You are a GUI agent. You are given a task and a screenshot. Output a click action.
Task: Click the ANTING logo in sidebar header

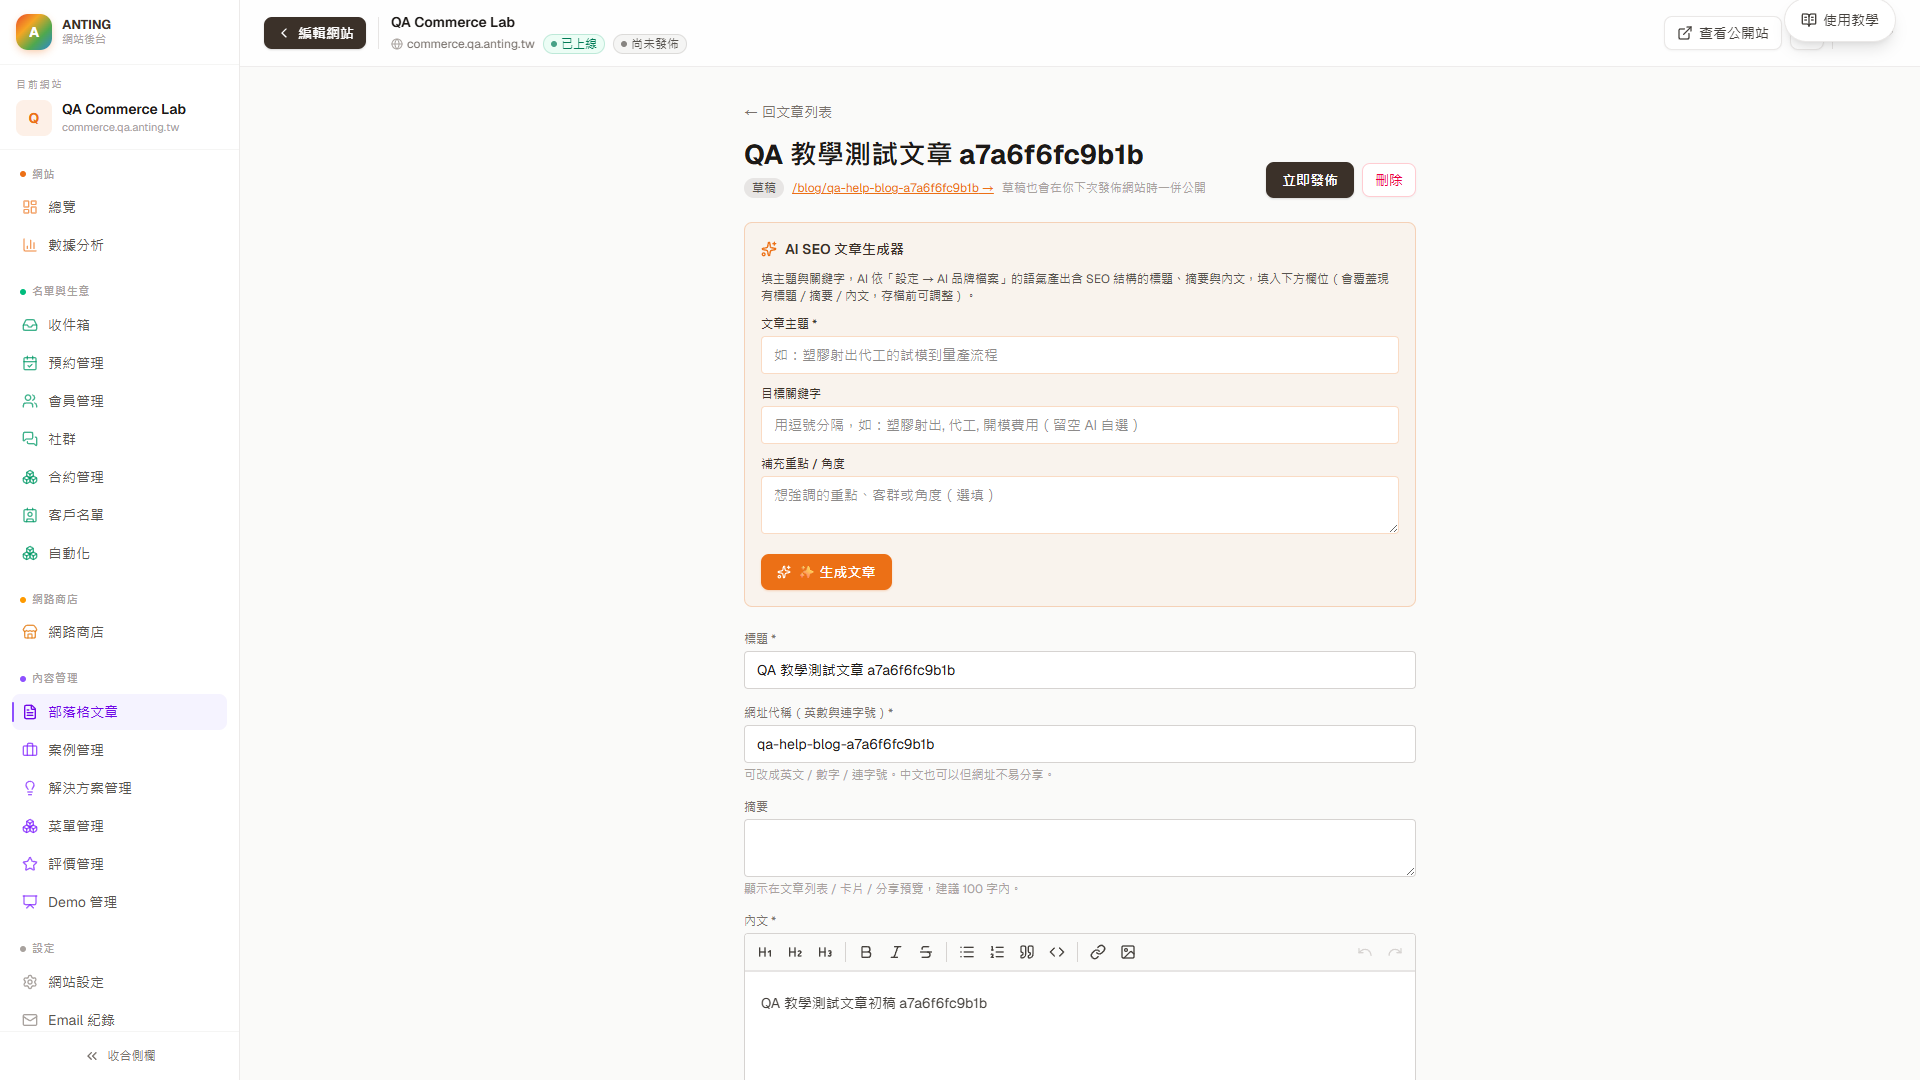pos(34,32)
